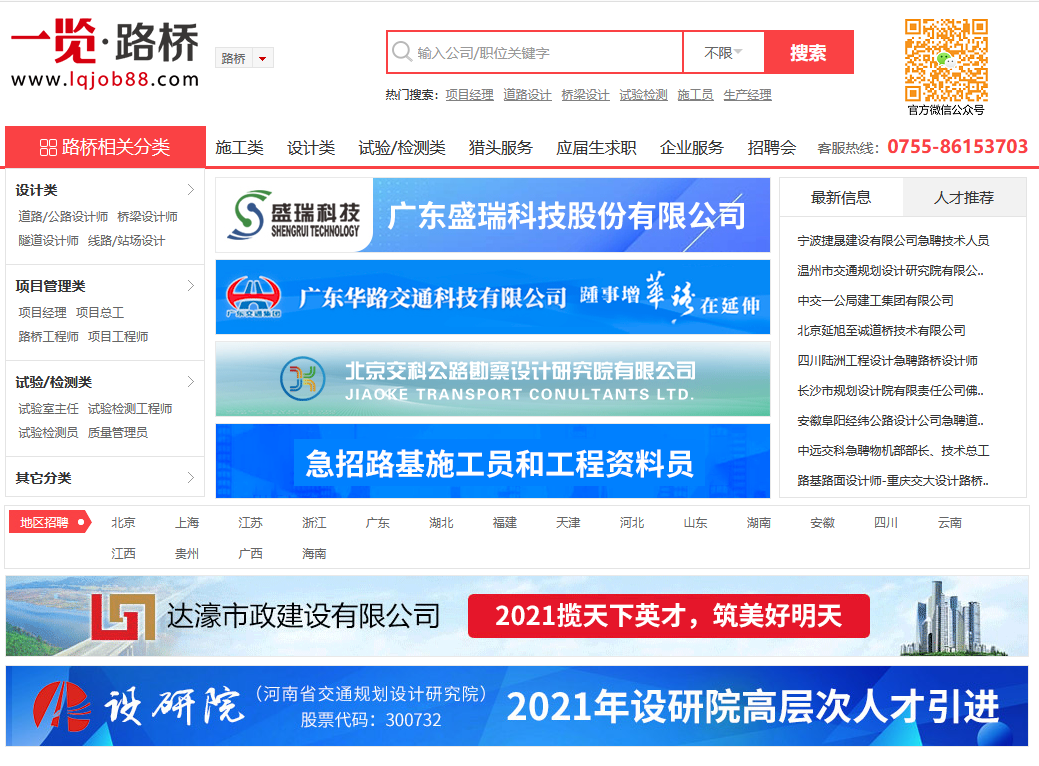Open the 线路/站场设计 category link
This screenshot has height=766, width=1039.
127,241
